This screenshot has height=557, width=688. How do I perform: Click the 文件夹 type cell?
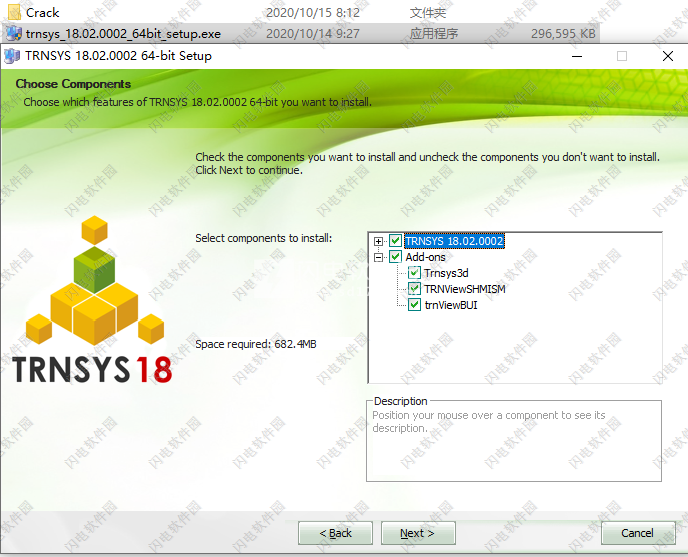click(428, 13)
